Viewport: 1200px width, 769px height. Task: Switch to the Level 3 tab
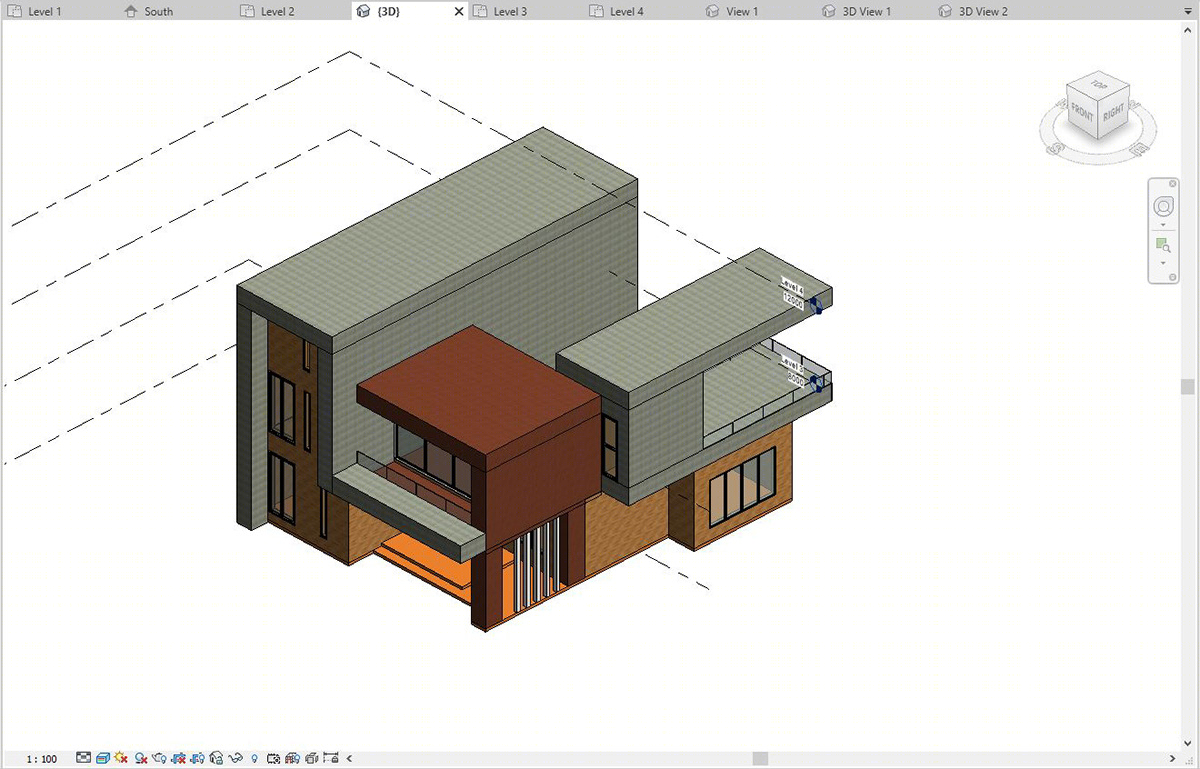(510, 11)
